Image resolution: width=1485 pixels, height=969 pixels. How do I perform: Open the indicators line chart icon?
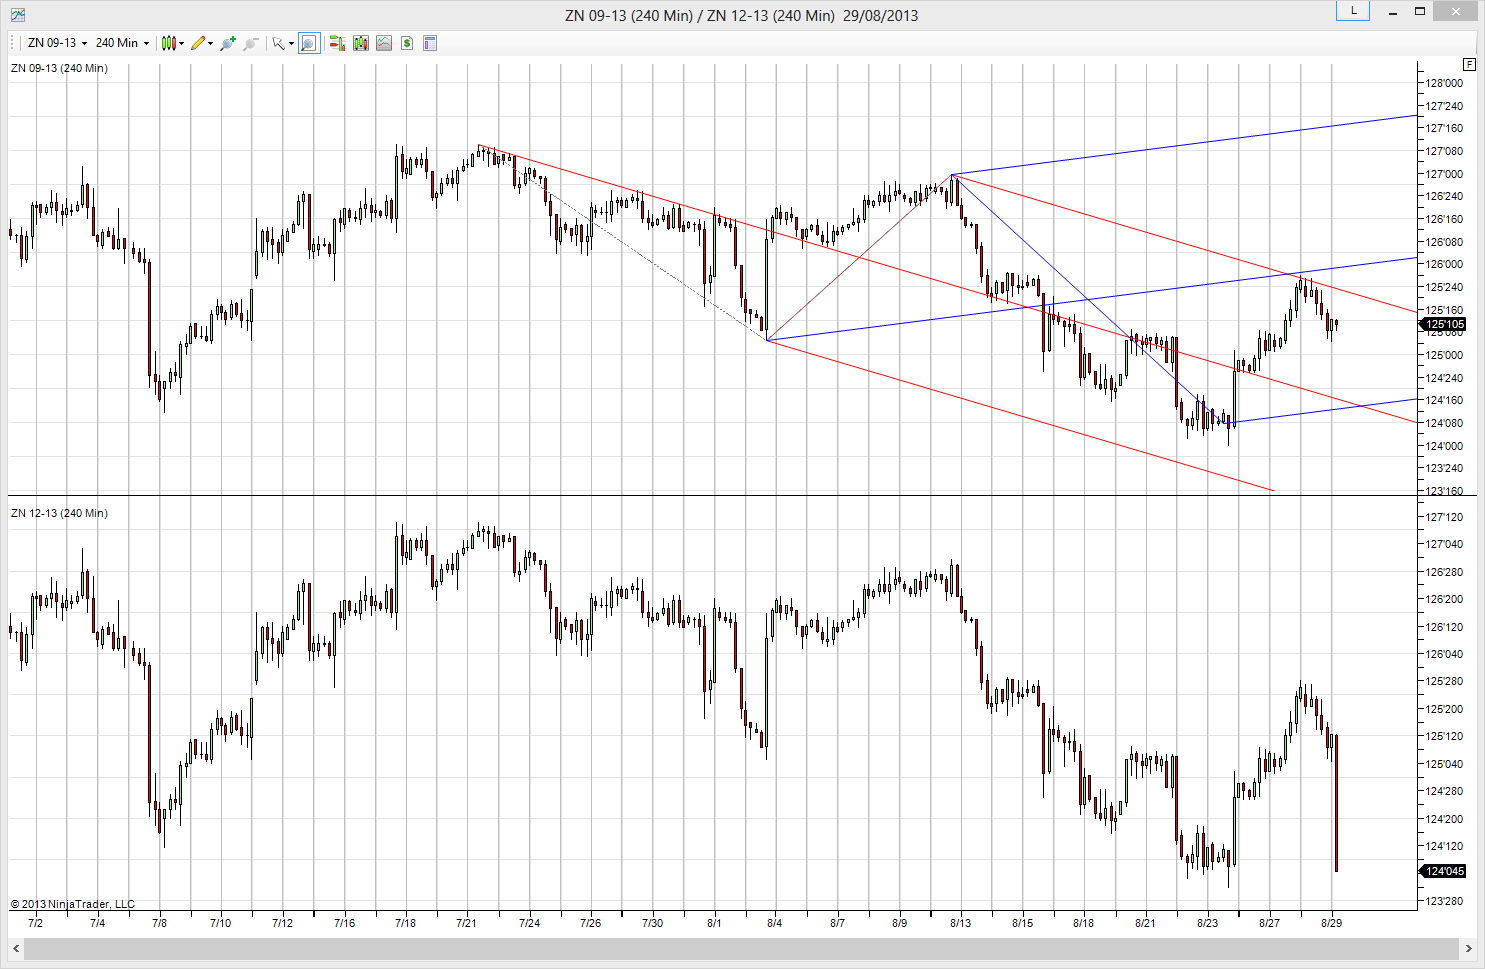tap(383, 43)
